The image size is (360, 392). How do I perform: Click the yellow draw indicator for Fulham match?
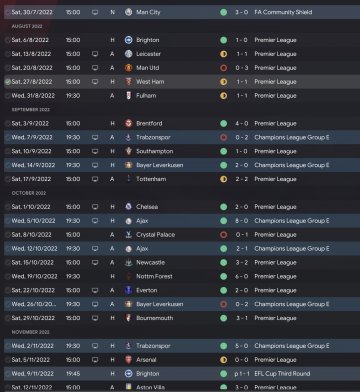224,96
